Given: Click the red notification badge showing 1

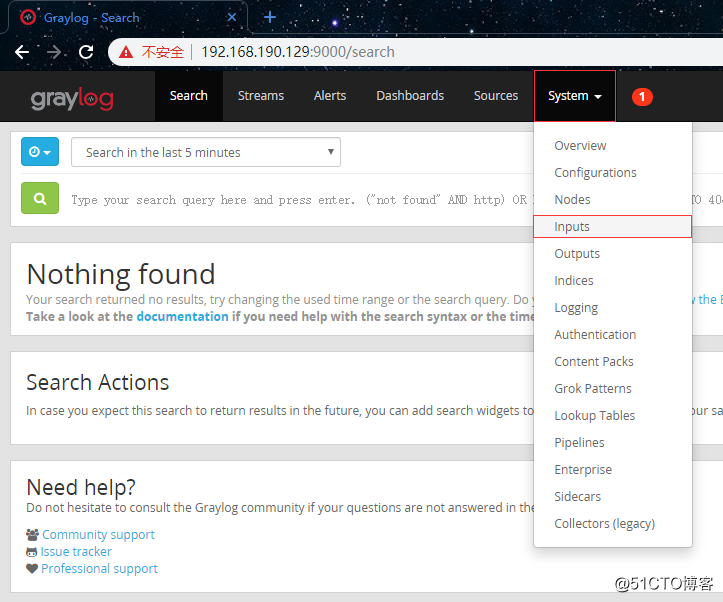Looking at the screenshot, I should click(642, 97).
